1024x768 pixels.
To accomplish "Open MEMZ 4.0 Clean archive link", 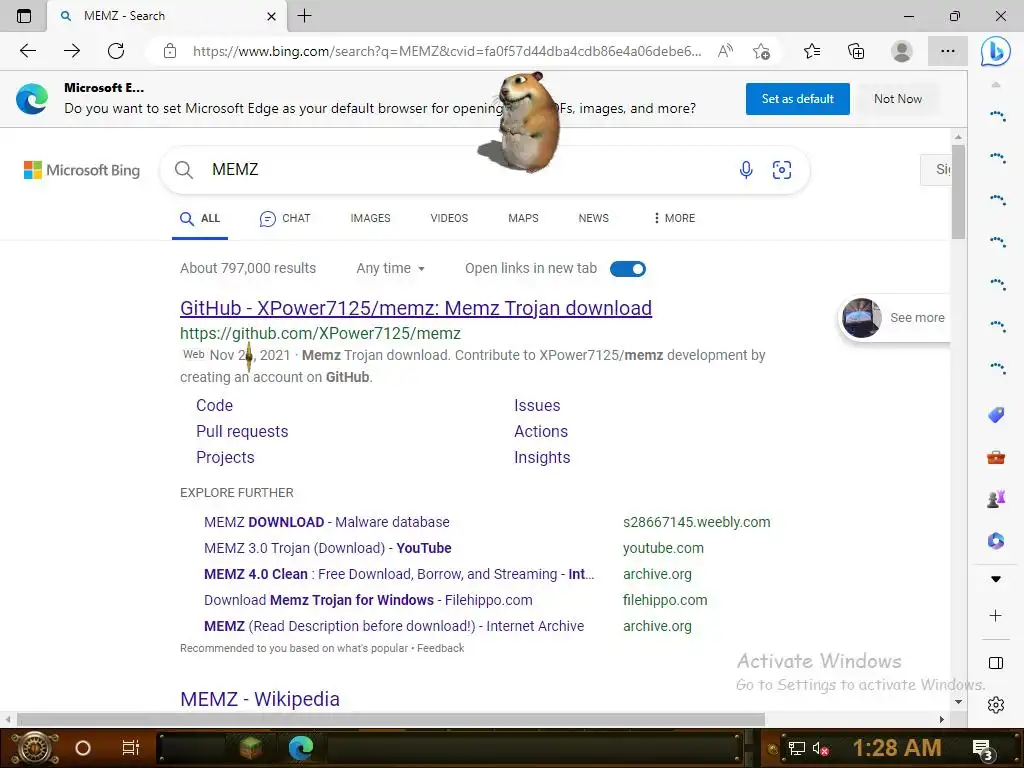I will 399,574.
